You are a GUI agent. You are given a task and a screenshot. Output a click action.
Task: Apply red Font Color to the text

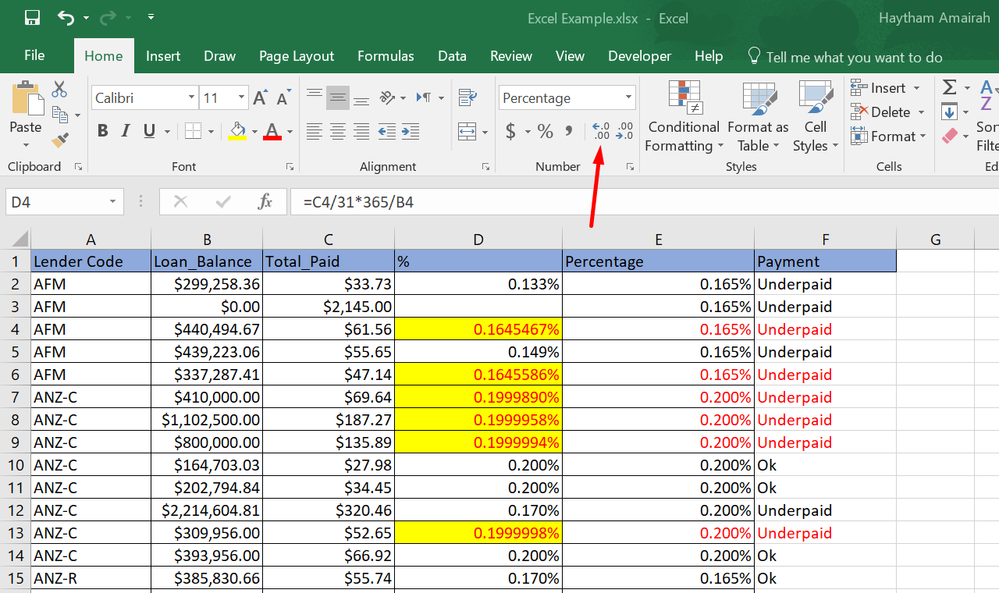tap(272, 131)
